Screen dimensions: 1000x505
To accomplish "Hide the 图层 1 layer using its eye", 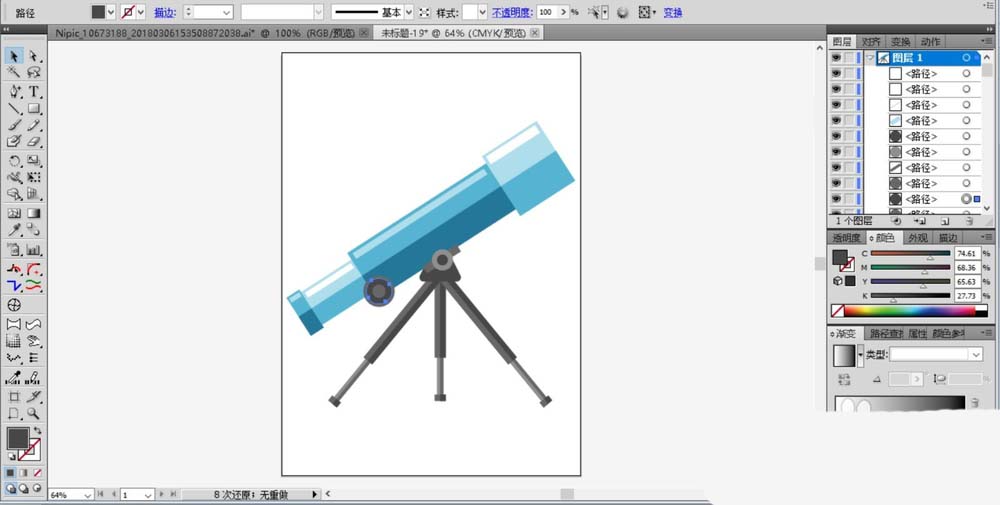I will click(x=836, y=58).
